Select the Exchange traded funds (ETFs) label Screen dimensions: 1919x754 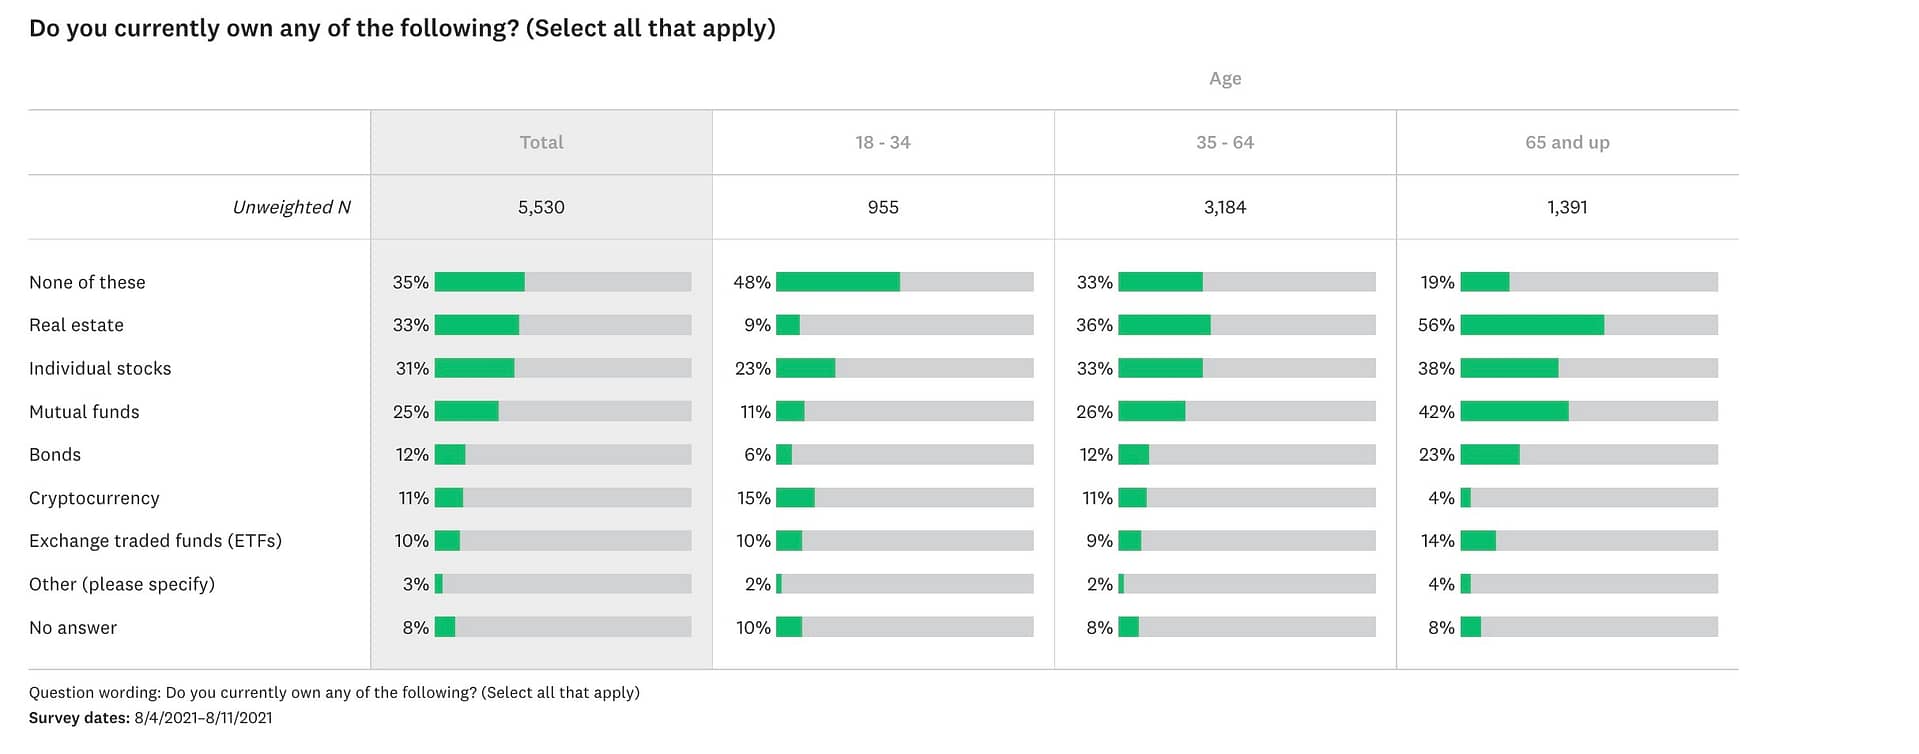click(155, 541)
